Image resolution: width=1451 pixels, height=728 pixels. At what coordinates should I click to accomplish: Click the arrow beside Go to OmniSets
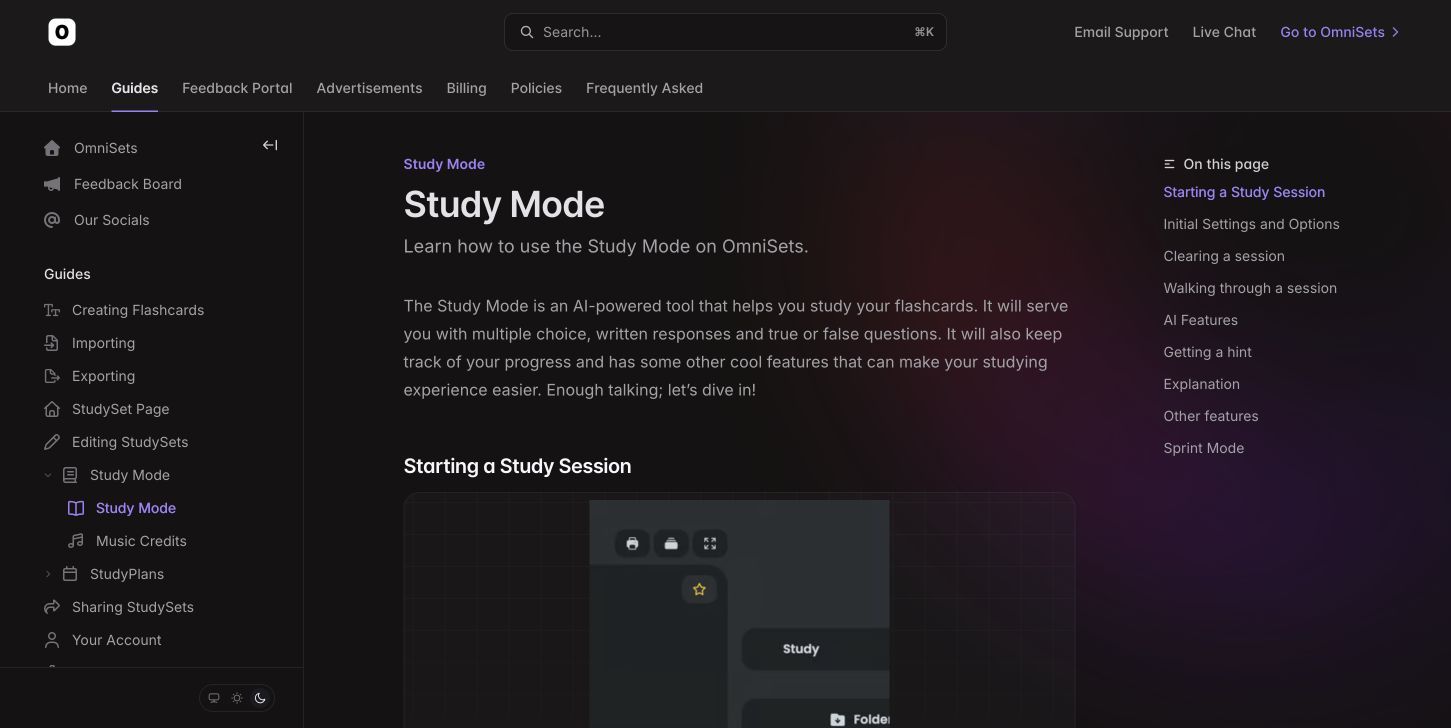[x=1395, y=32]
